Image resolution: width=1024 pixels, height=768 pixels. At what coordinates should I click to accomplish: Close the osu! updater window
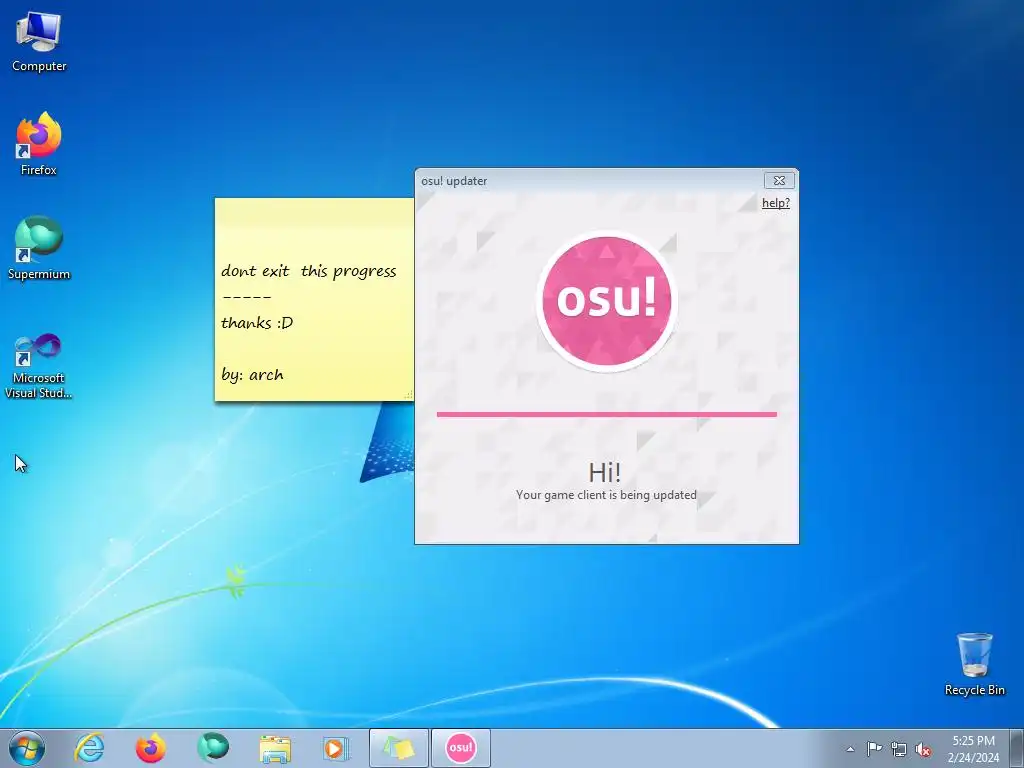click(779, 180)
